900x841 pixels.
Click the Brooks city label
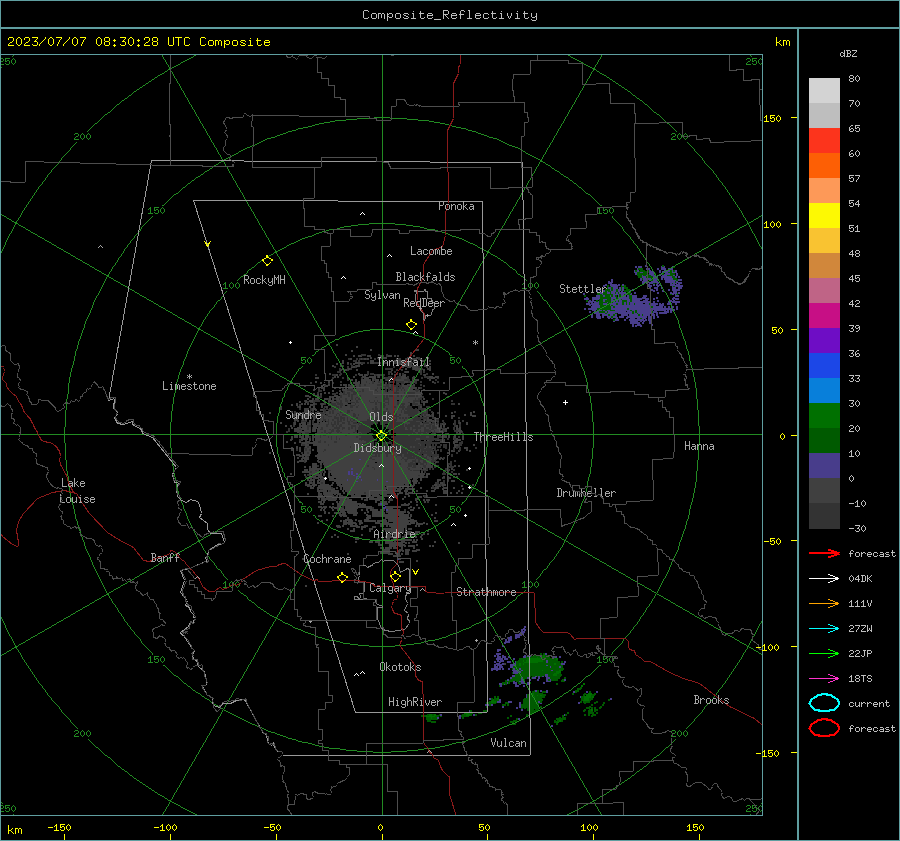coord(711,700)
